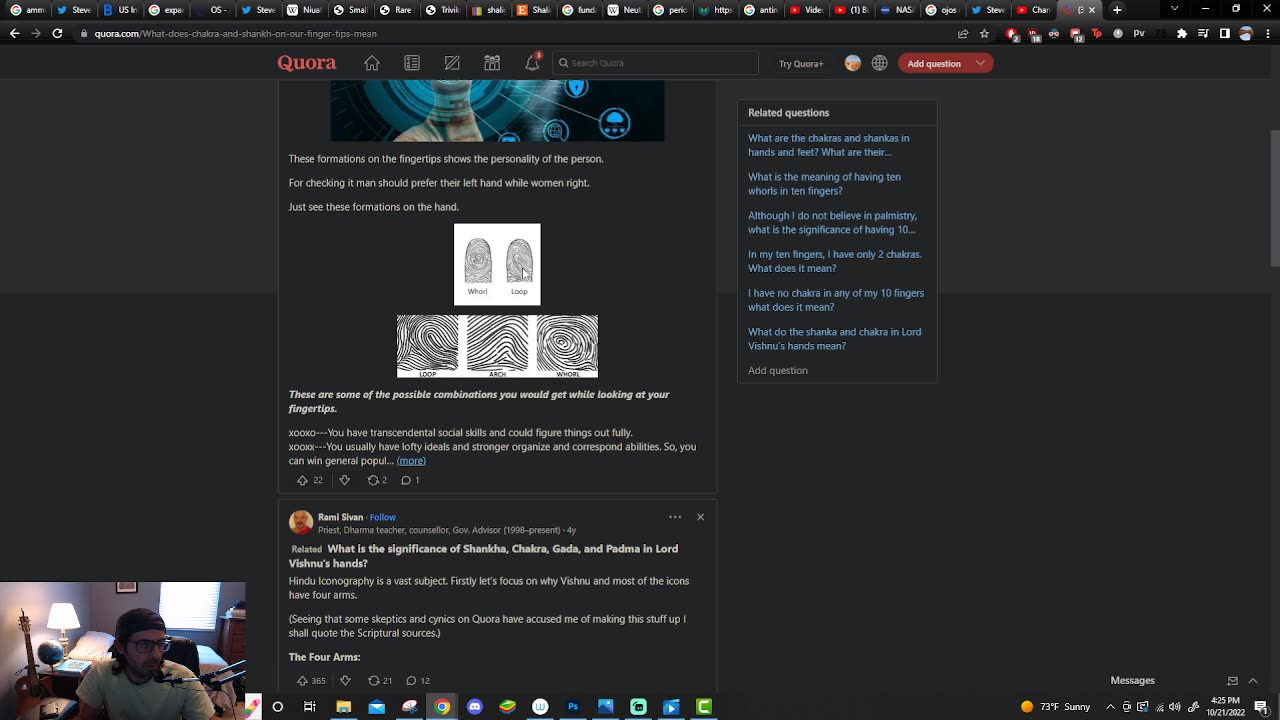This screenshot has width=1280, height=720.
Task: Open Rami Sivan's profile picture
Action: [301, 522]
